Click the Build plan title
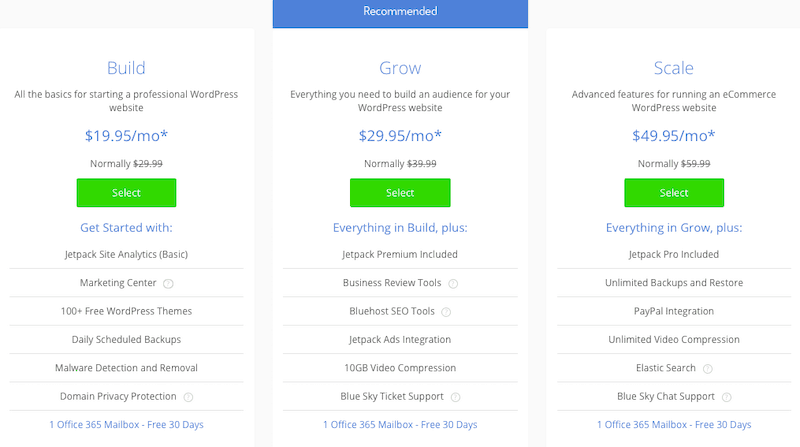 tap(126, 68)
